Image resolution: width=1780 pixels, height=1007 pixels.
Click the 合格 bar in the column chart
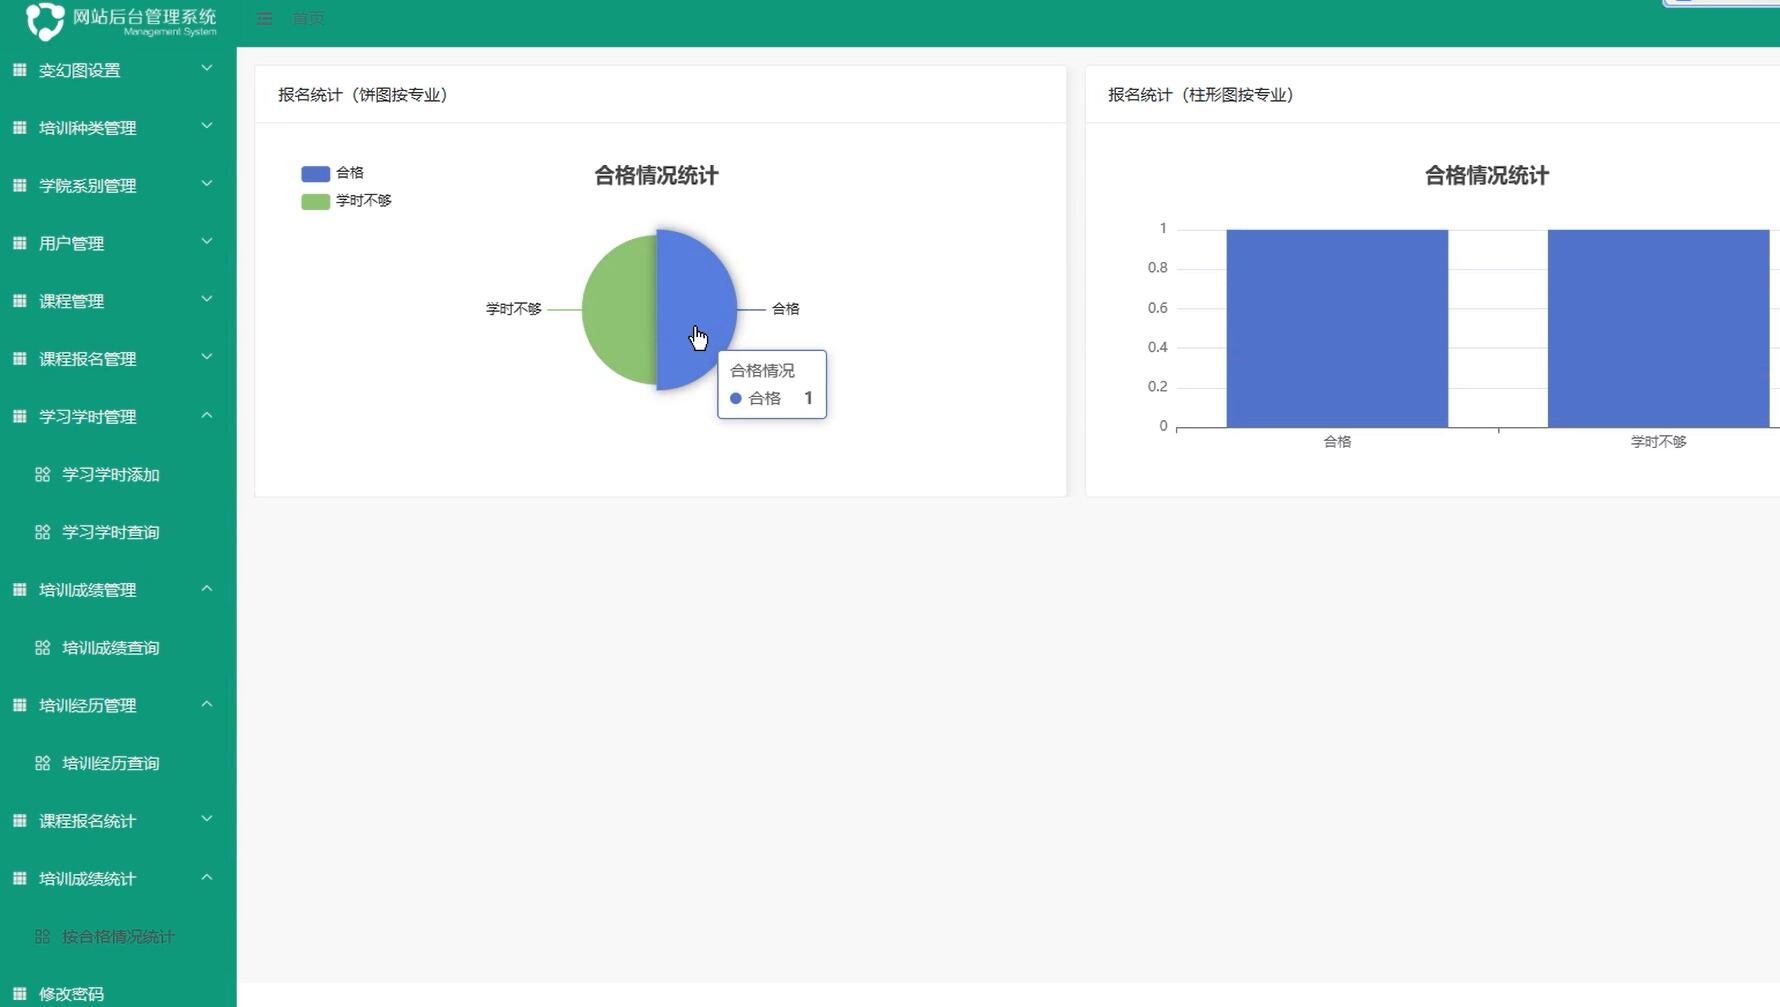coord(1337,327)
